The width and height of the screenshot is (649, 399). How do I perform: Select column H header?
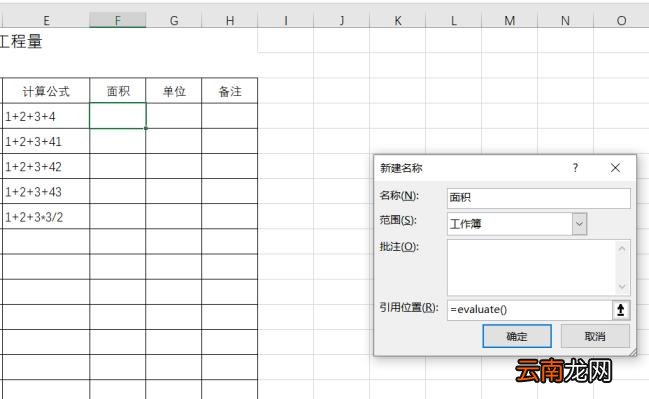[x=230, y=20]
